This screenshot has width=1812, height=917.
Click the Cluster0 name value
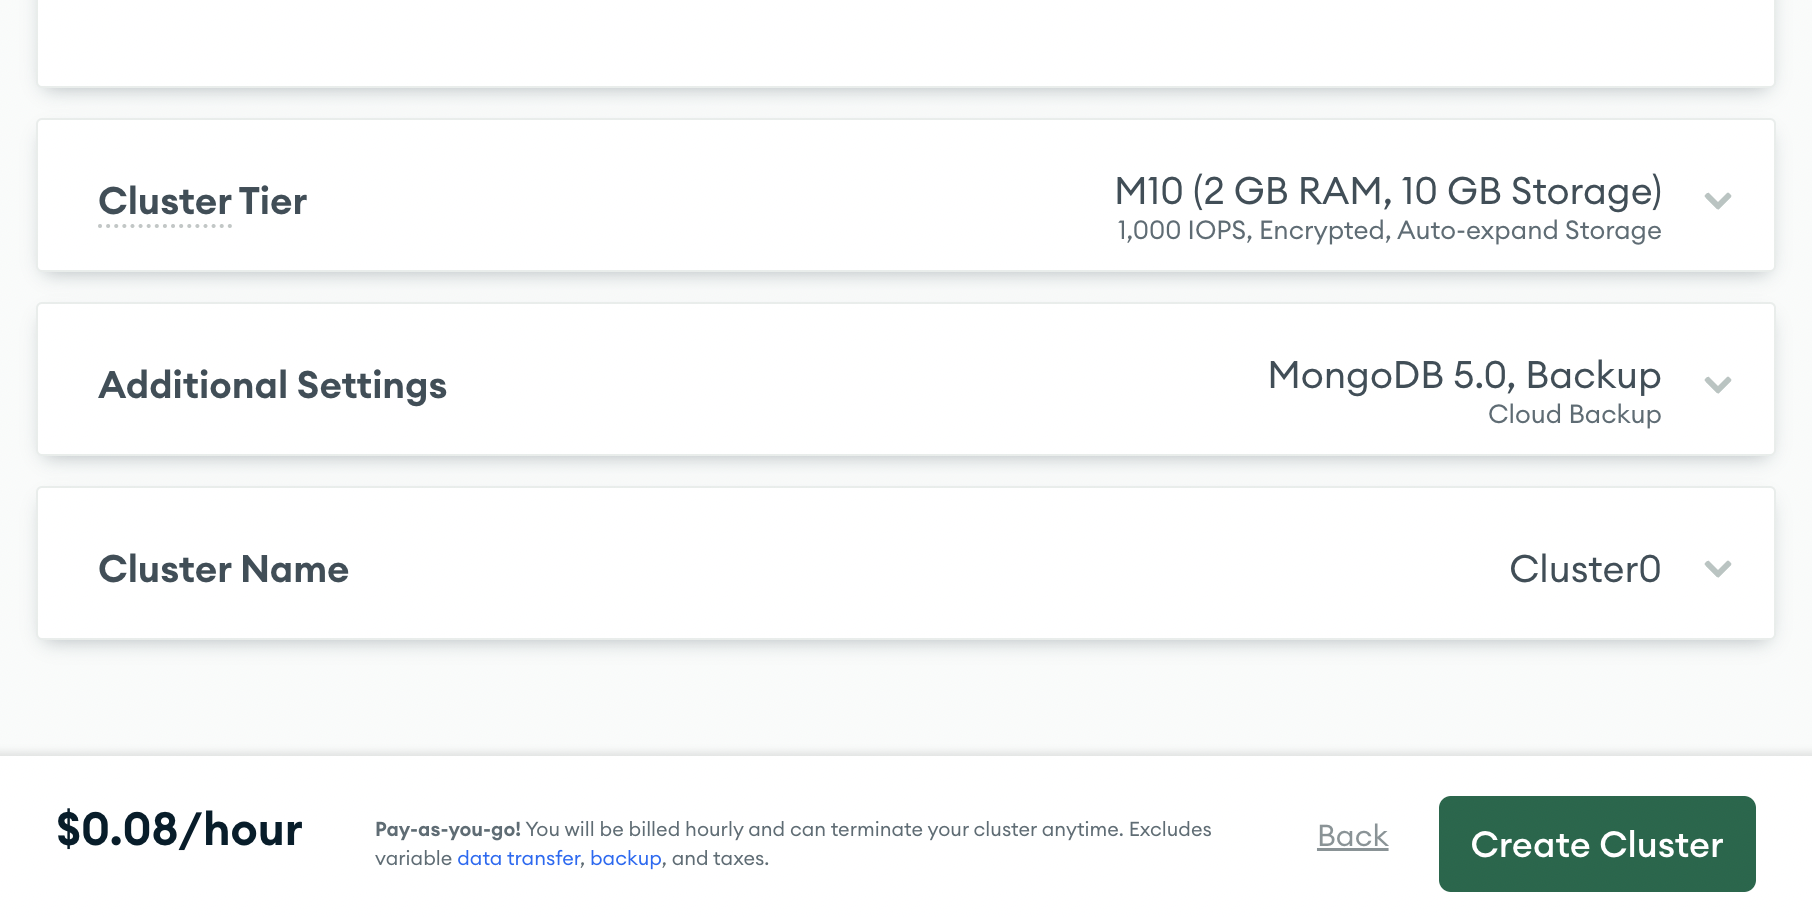1585,570
